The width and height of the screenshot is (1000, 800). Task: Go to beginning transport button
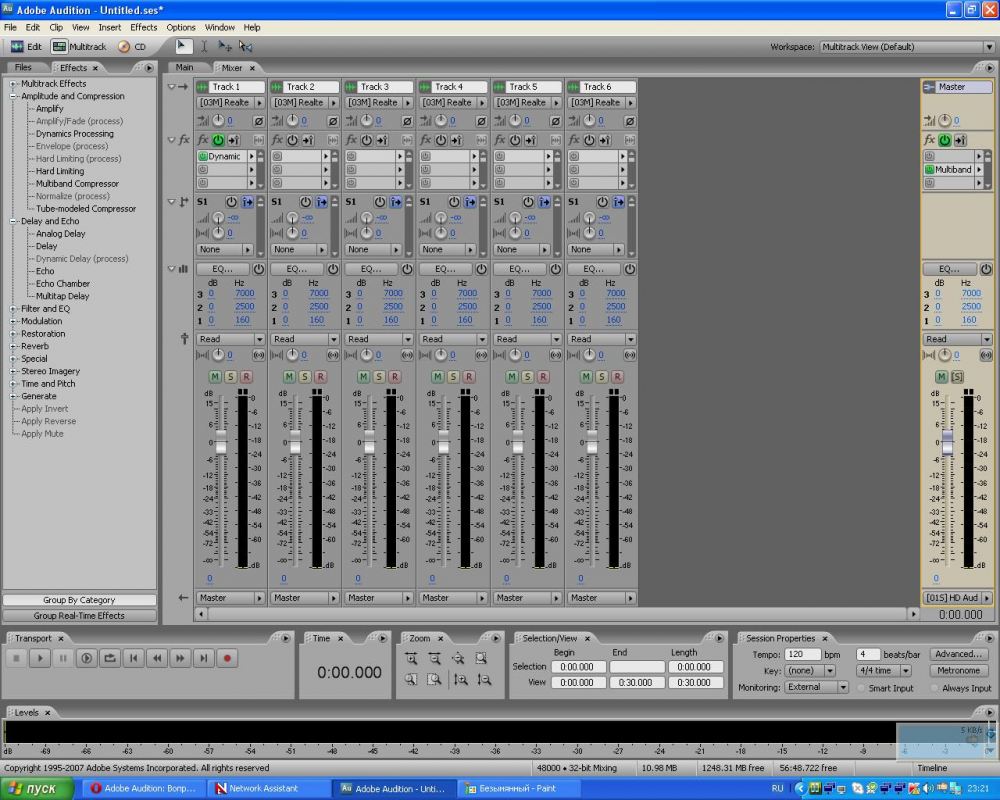(x=133, y=658)
